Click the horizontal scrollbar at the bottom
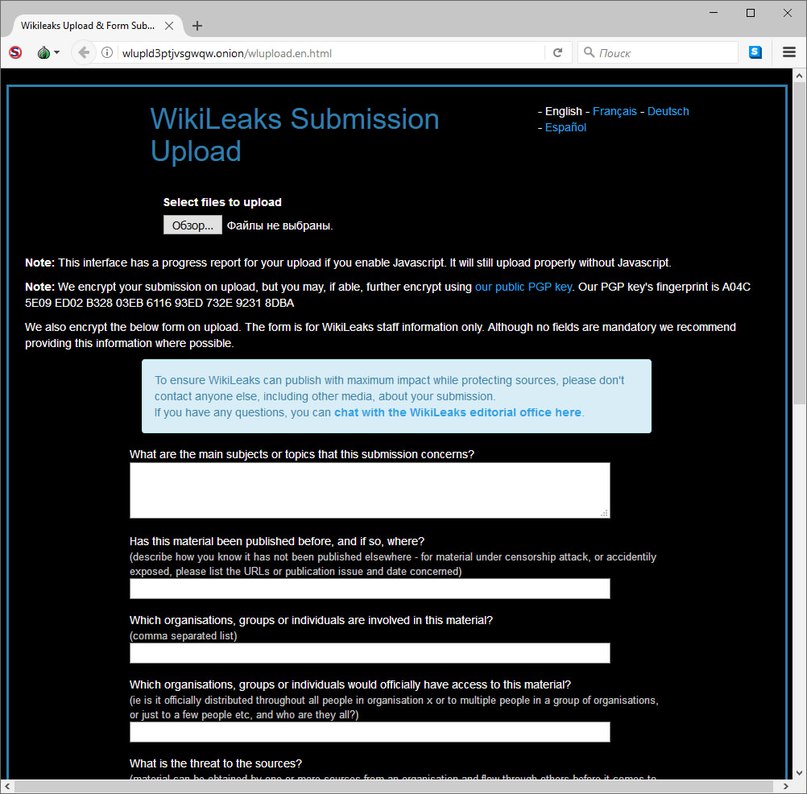 pyautogui.click(x=394, y=786)
